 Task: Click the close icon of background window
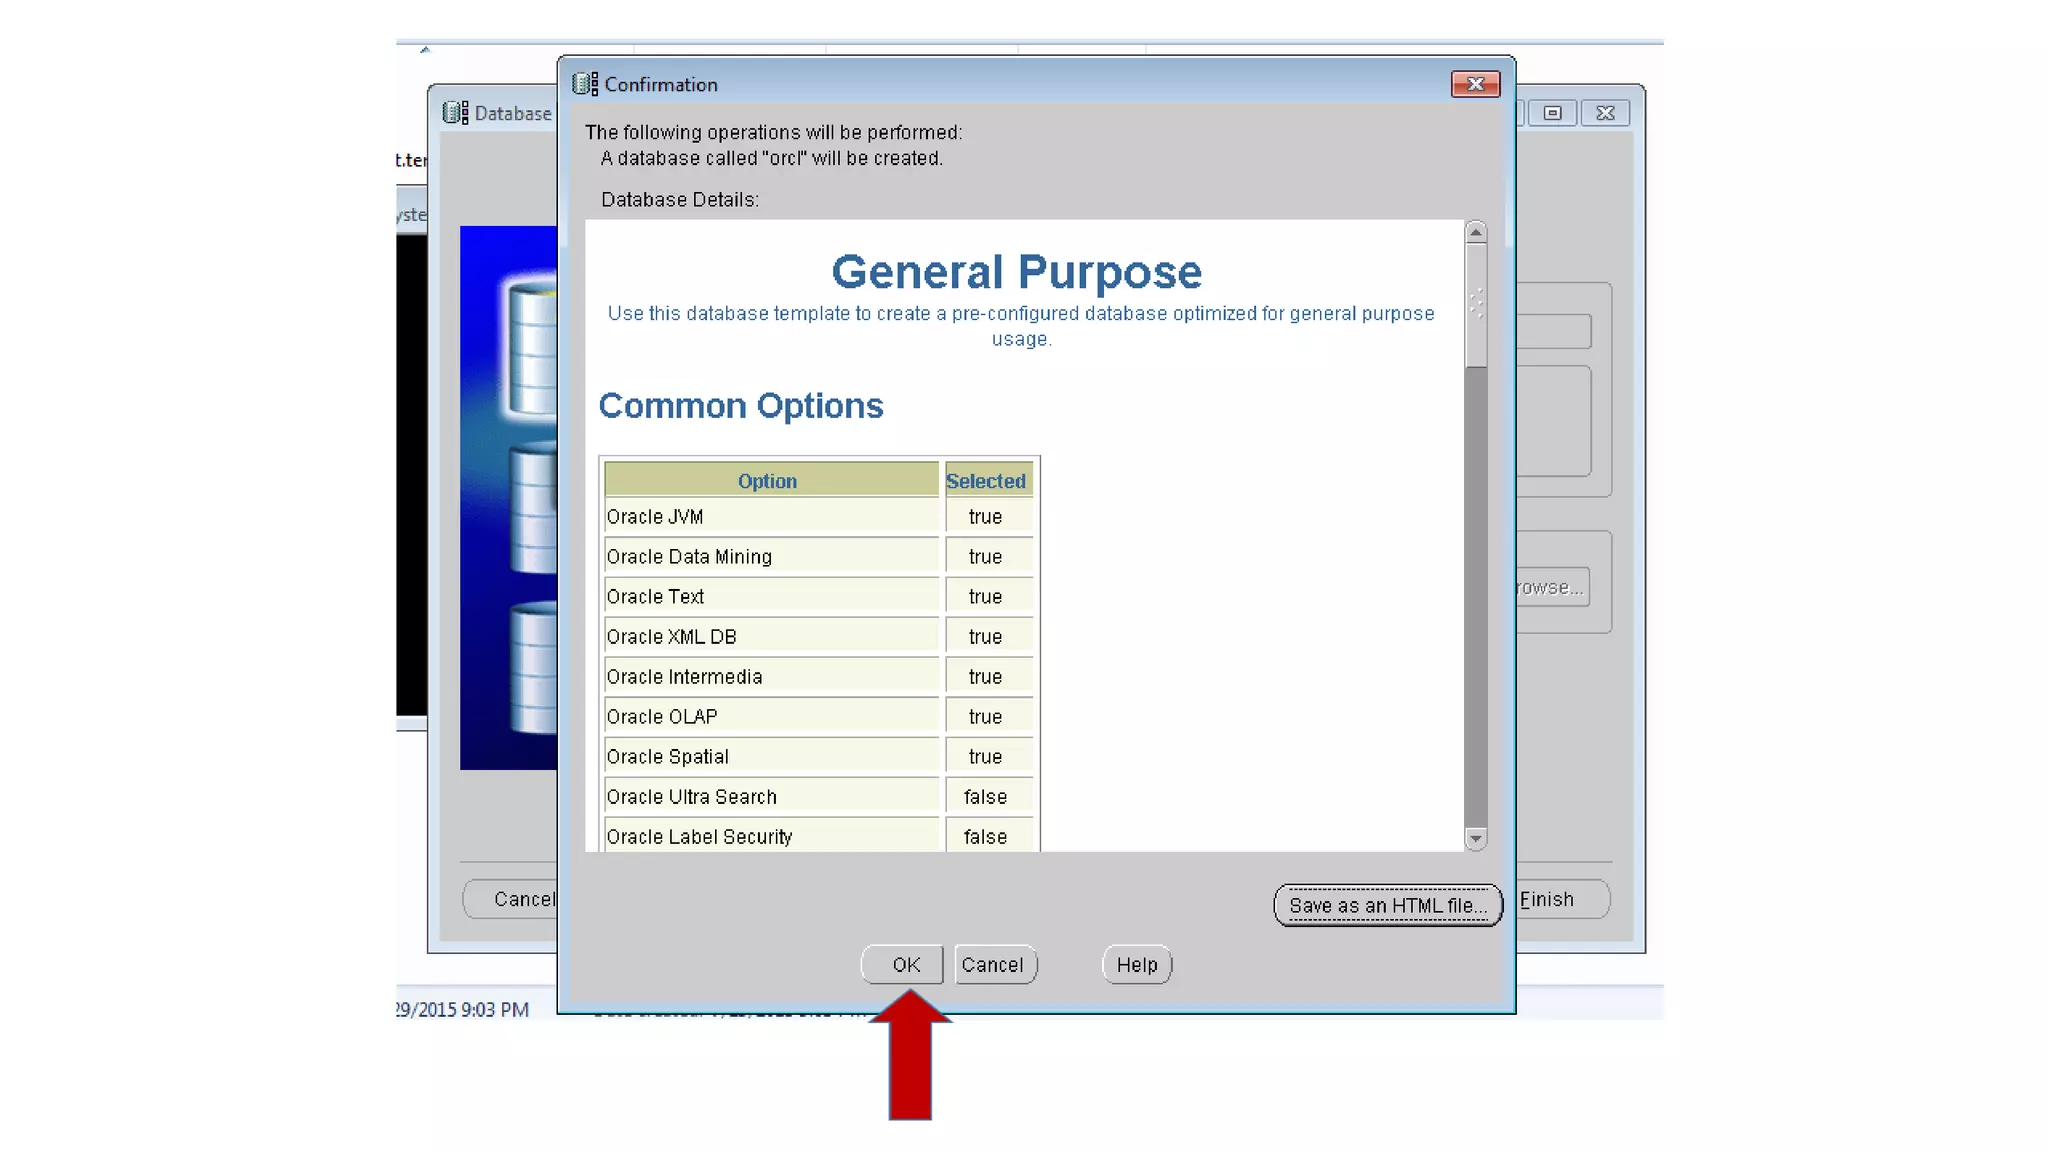pyautogui.click(x=1605, y=113)
